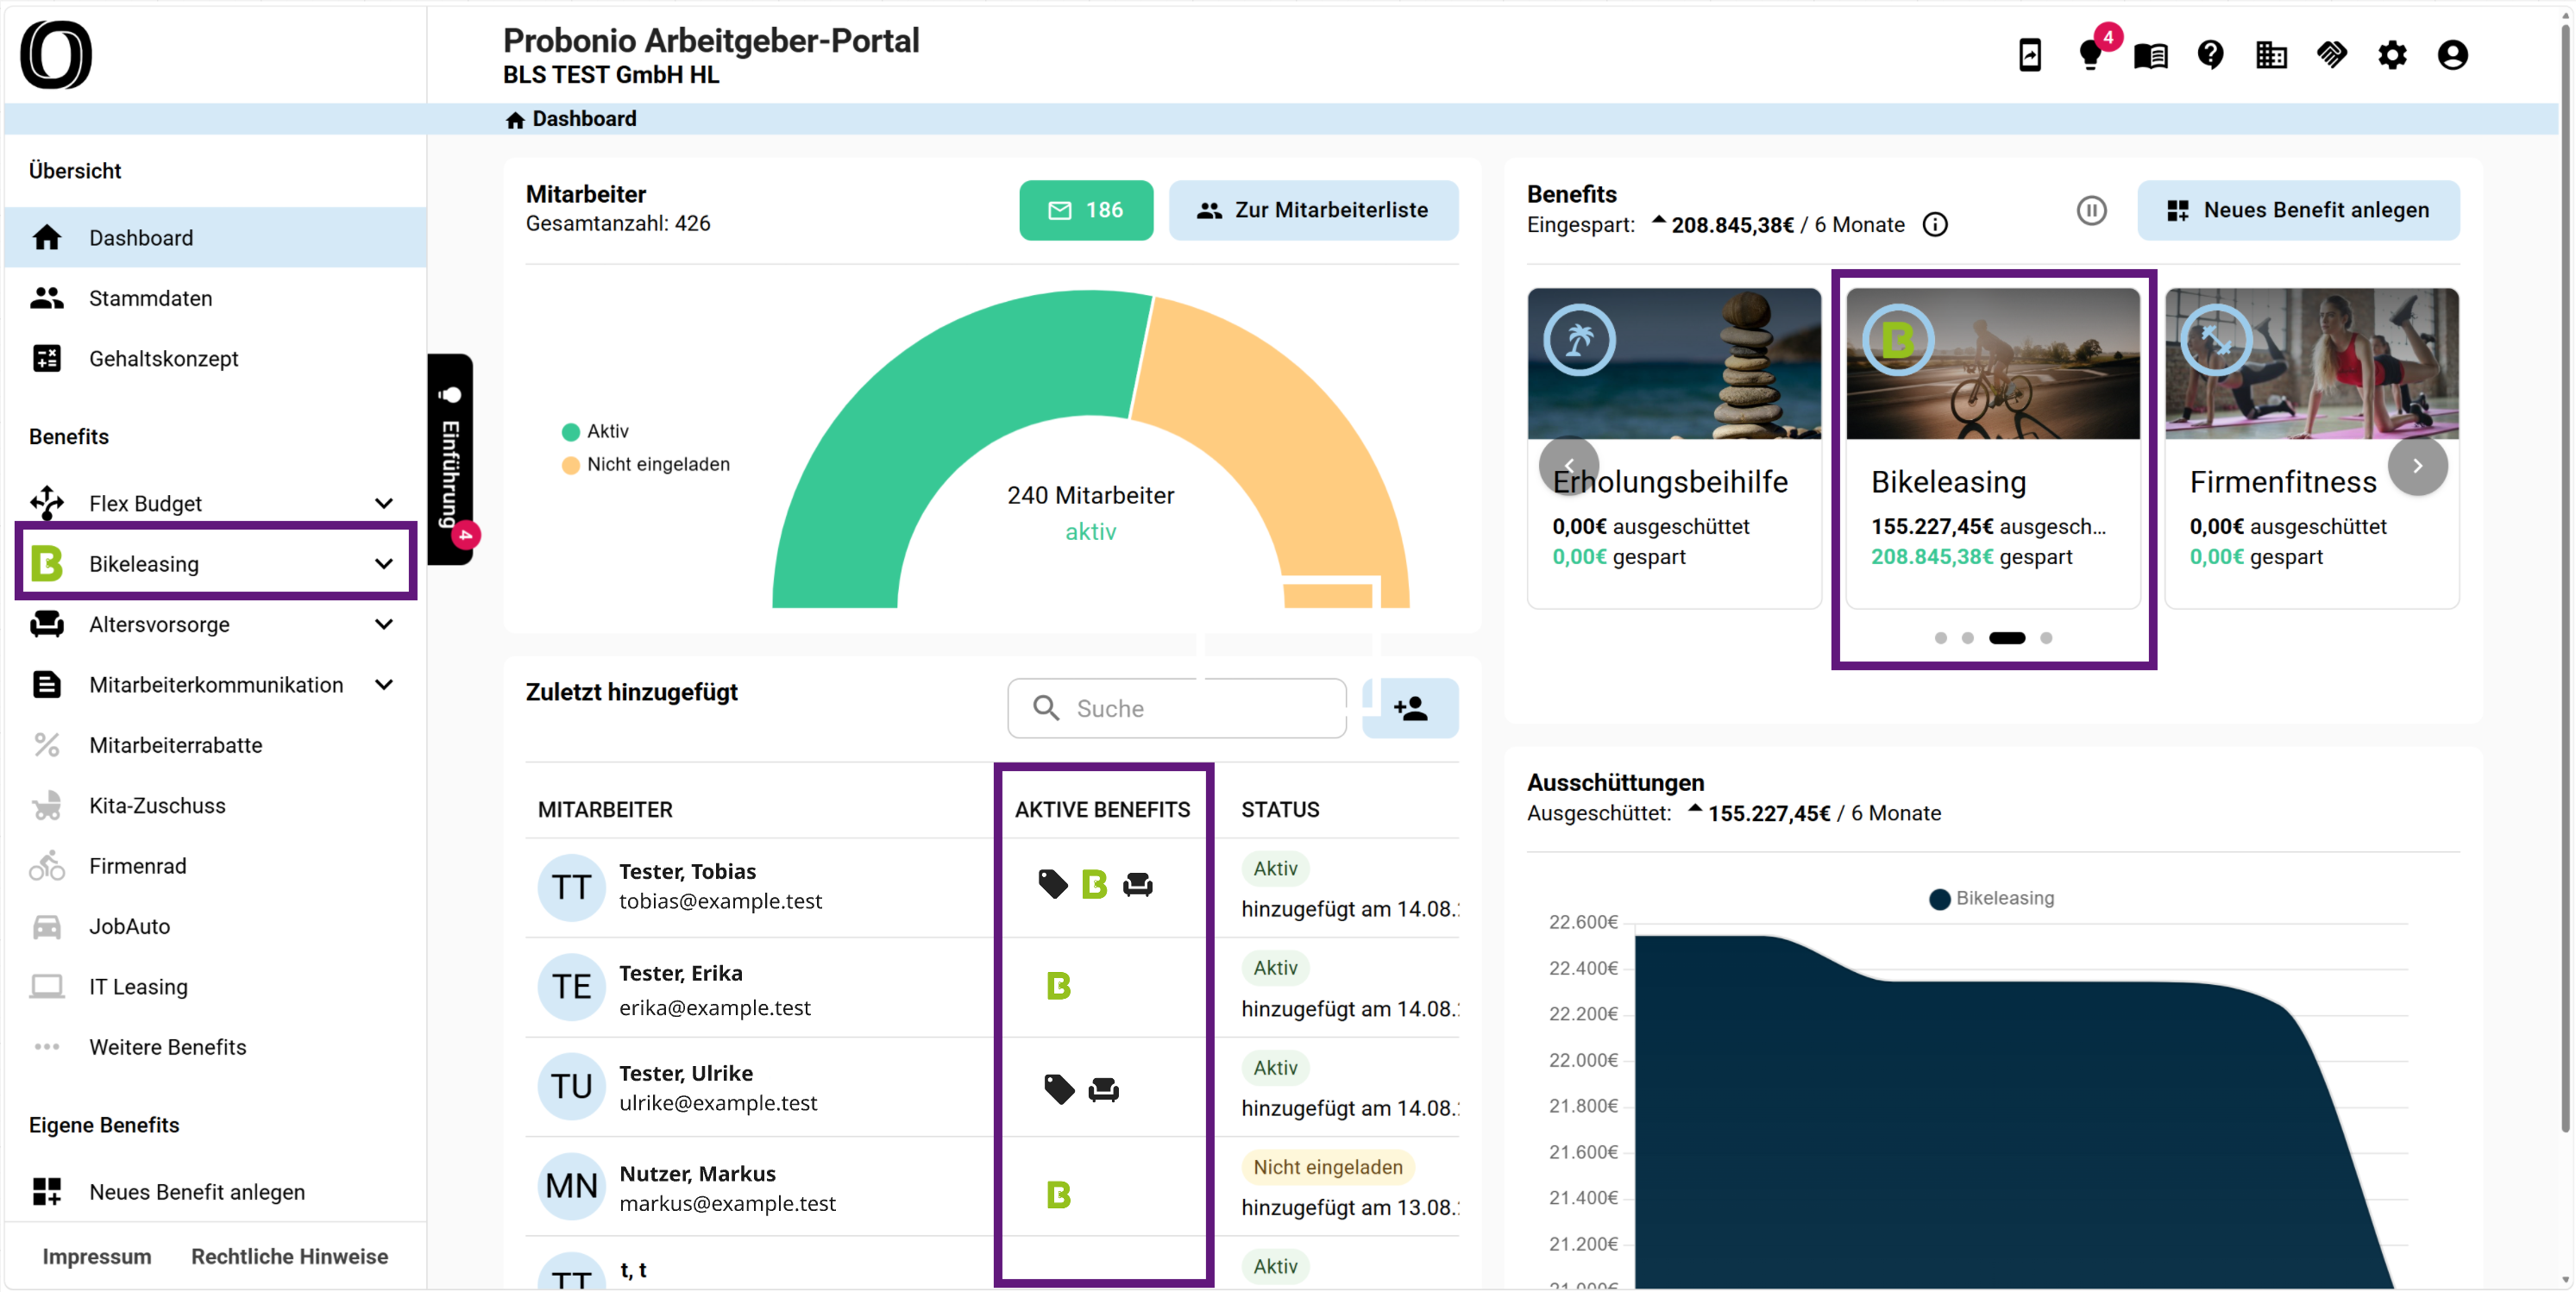Click Neues Benefit anlegen button in Benefits panel

coord(2298,210)
